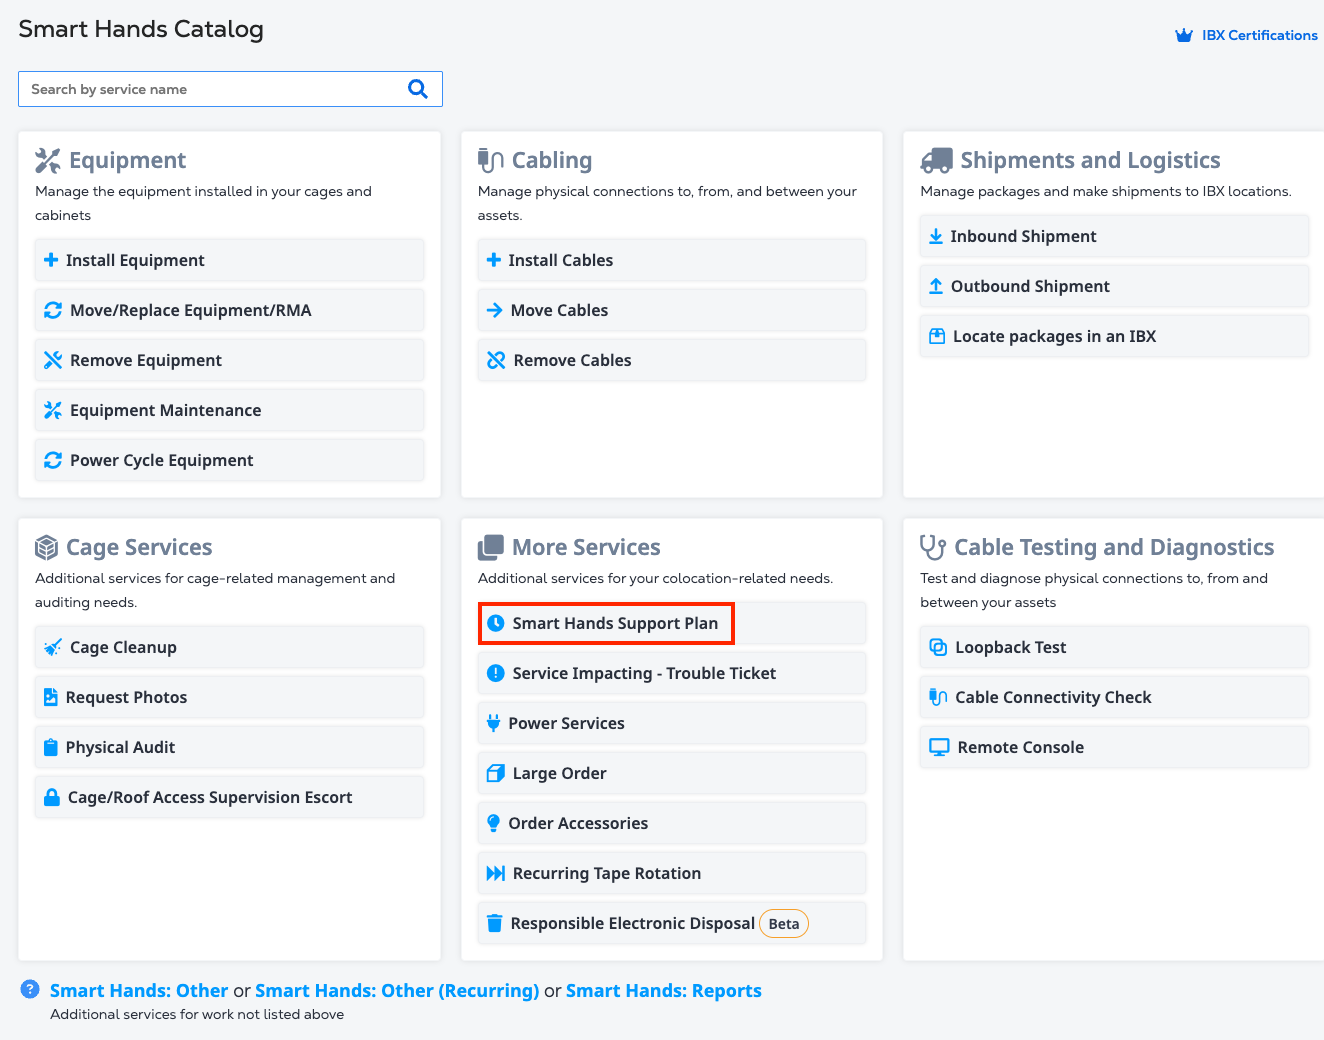Click the plug icon for Power Services
Viewport: 1324px width, 1040px height.
494,723
